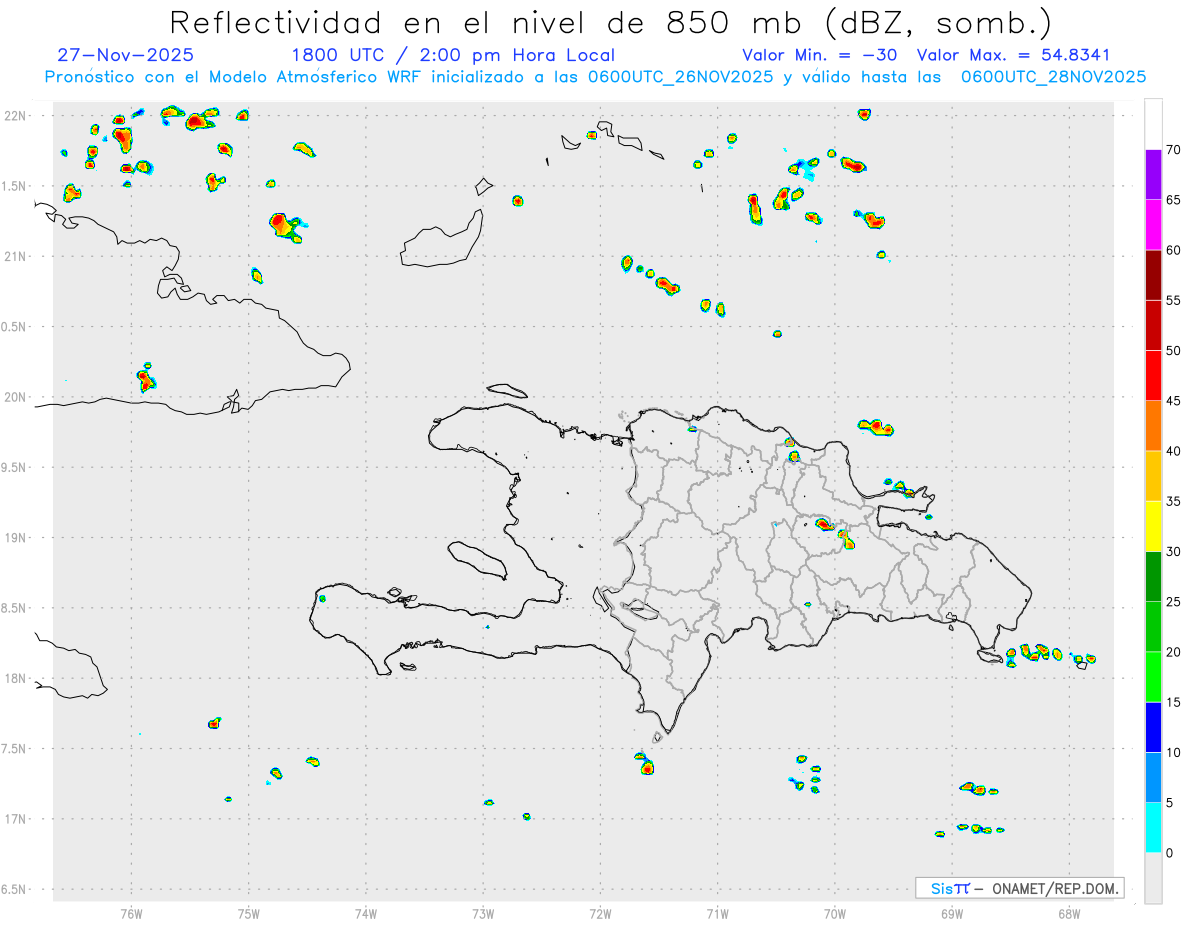Click the colorbar tick label "40"
The image size is (1200, 927).
1173,451
